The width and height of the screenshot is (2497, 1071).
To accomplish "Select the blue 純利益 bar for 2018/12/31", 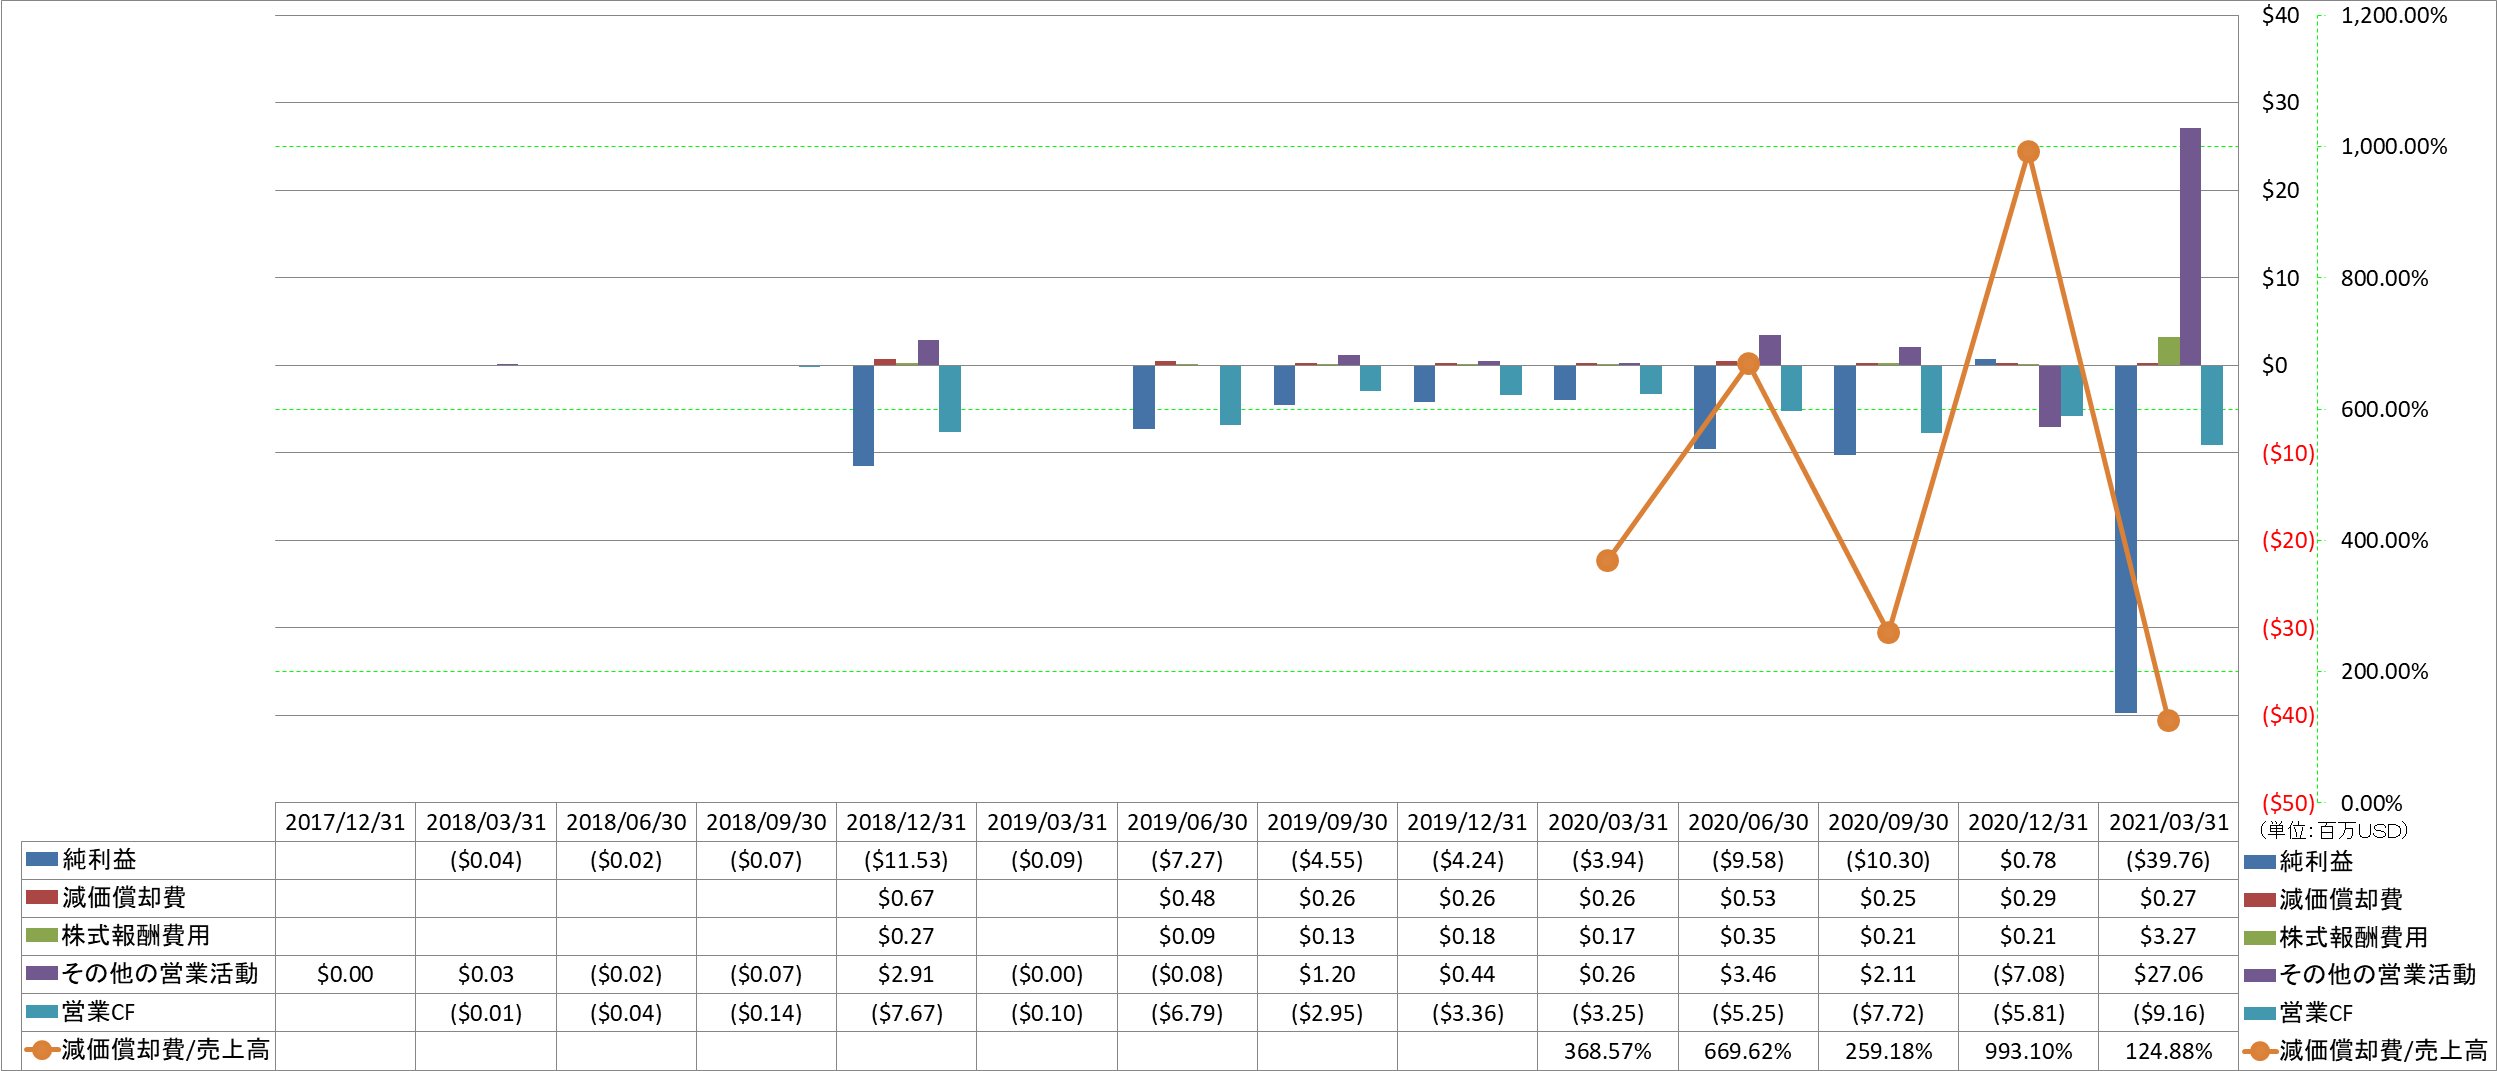I will [863, 415].
